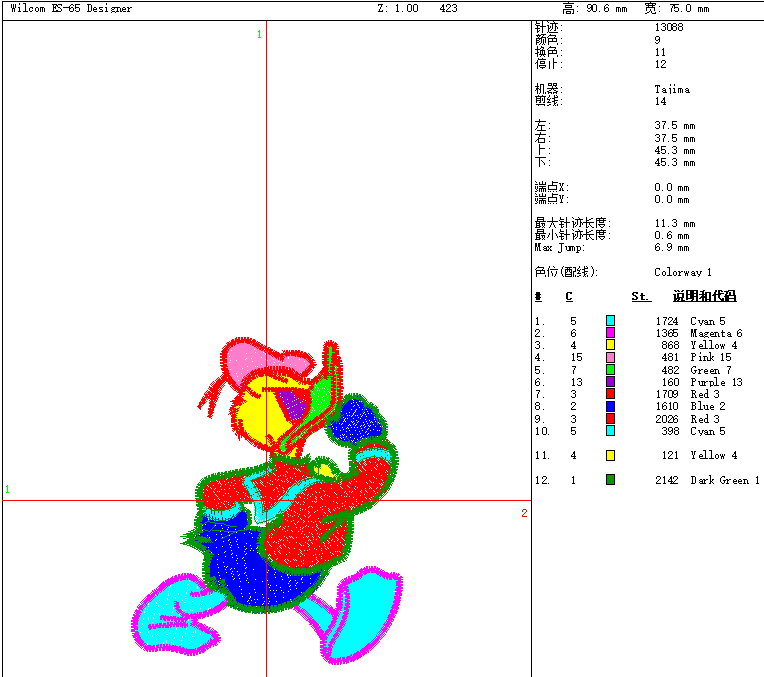Select the yellow swatch beside 121 stitches
Screen dimensions: 764x677
610,455
